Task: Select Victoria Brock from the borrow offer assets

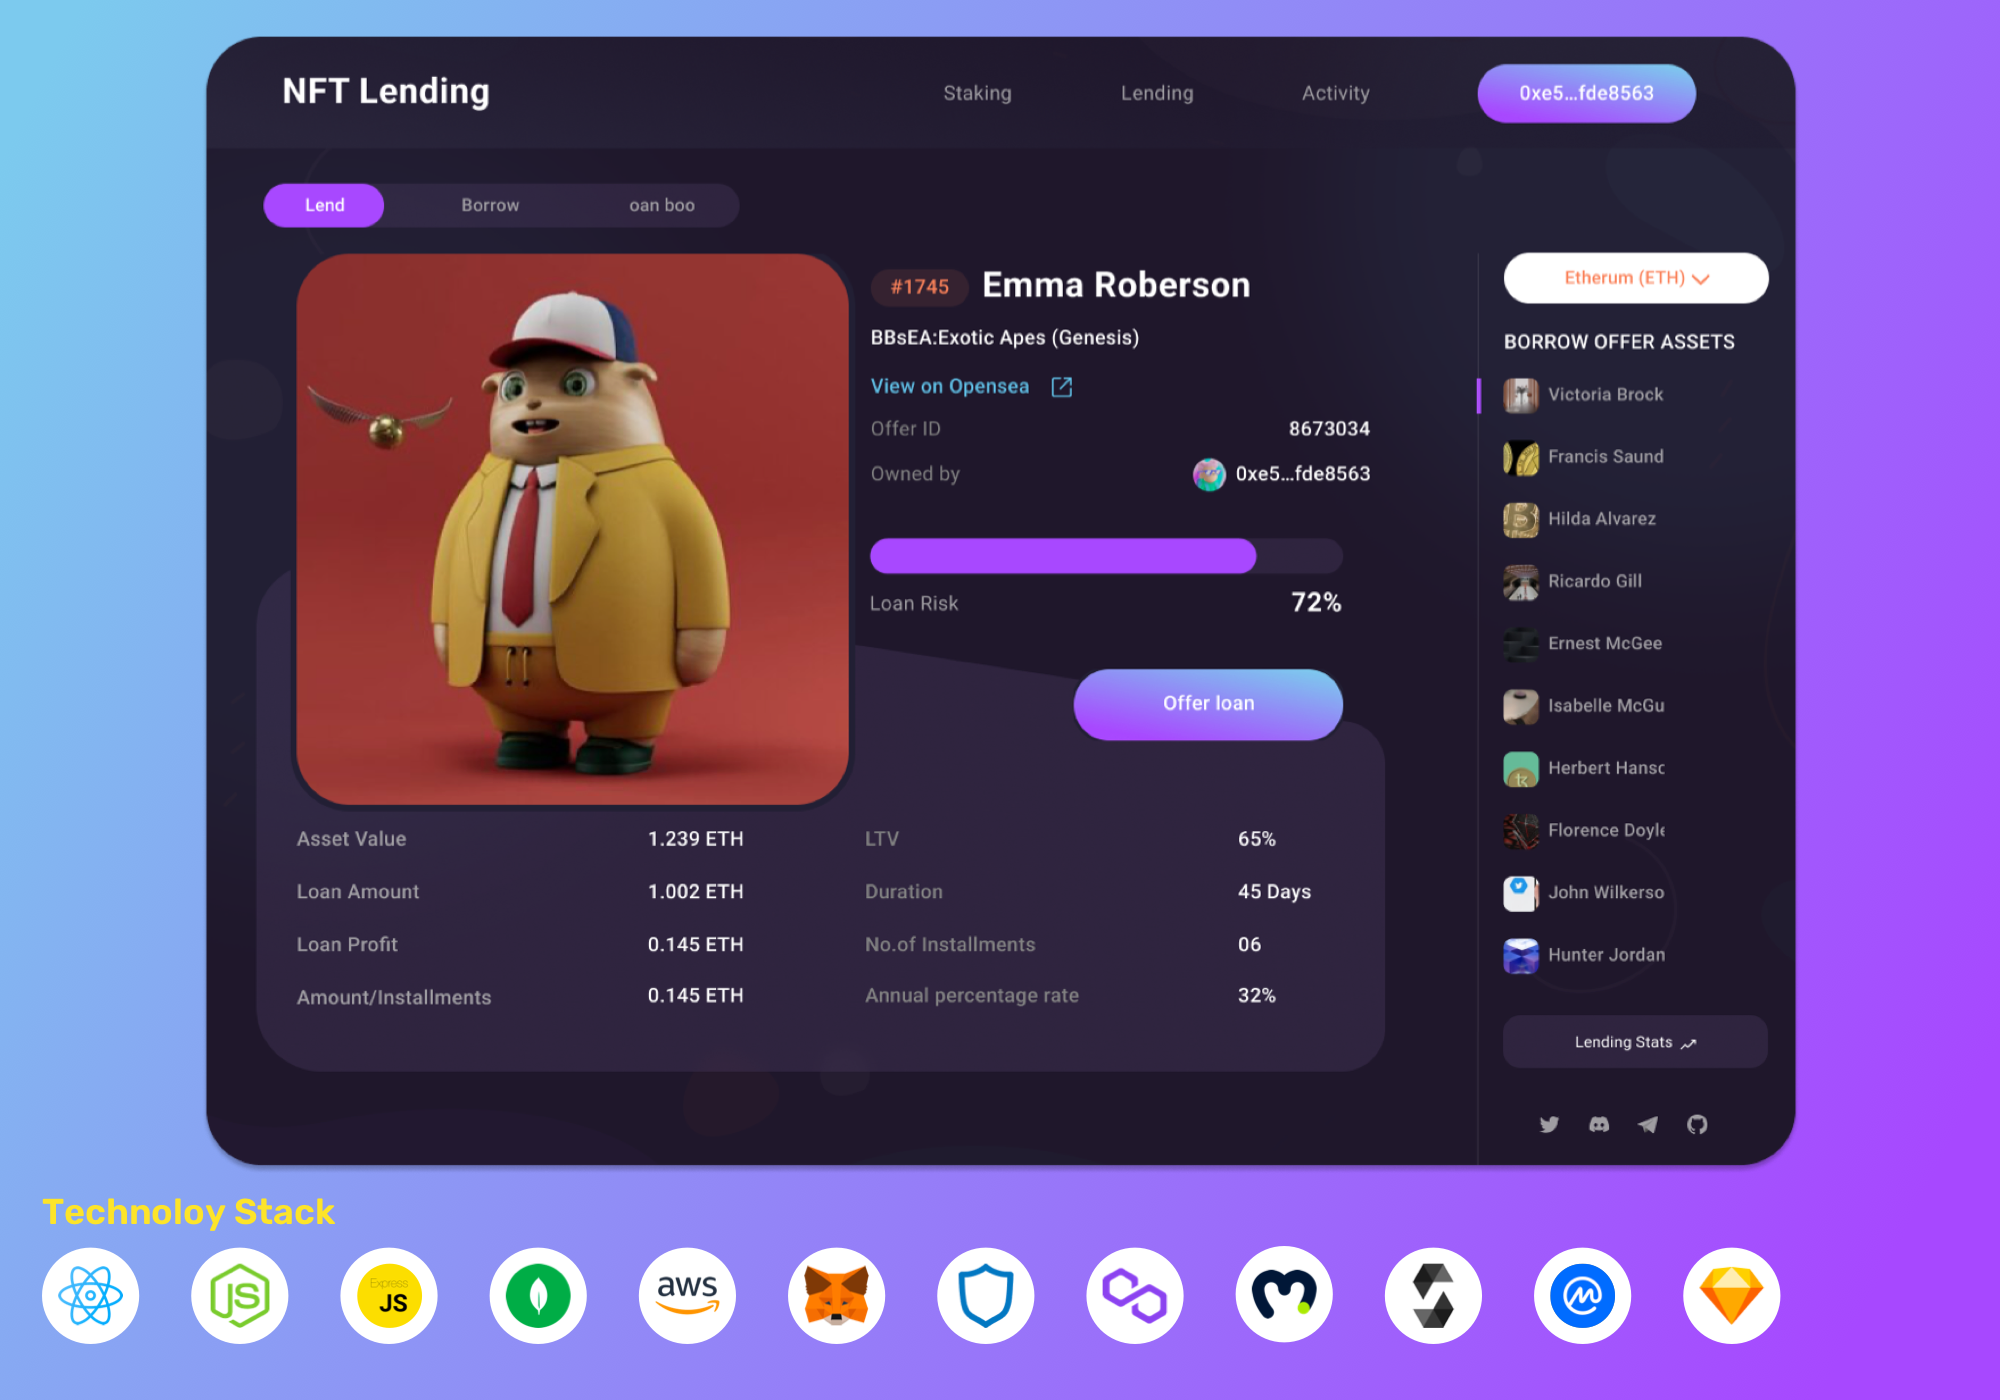Action: 1604,394
